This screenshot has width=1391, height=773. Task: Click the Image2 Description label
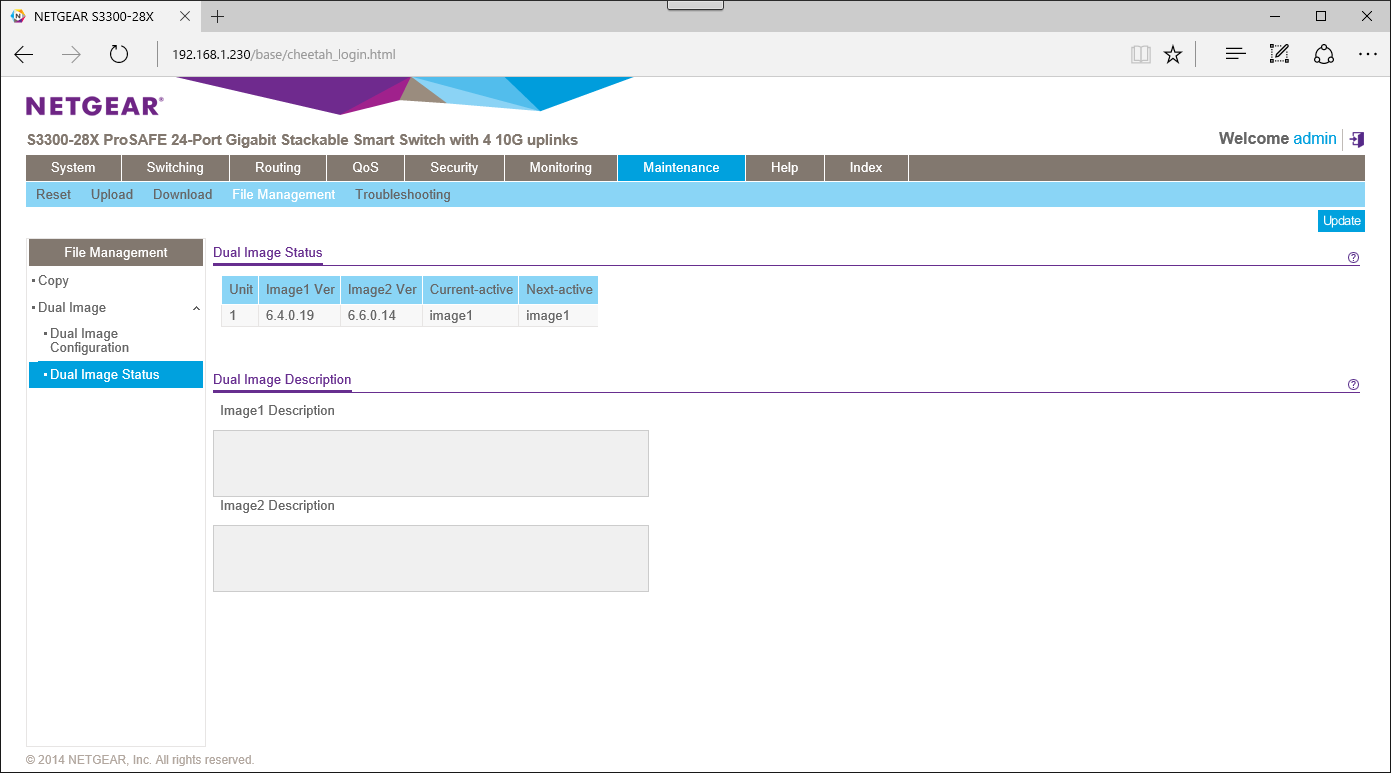pos(277,506)
